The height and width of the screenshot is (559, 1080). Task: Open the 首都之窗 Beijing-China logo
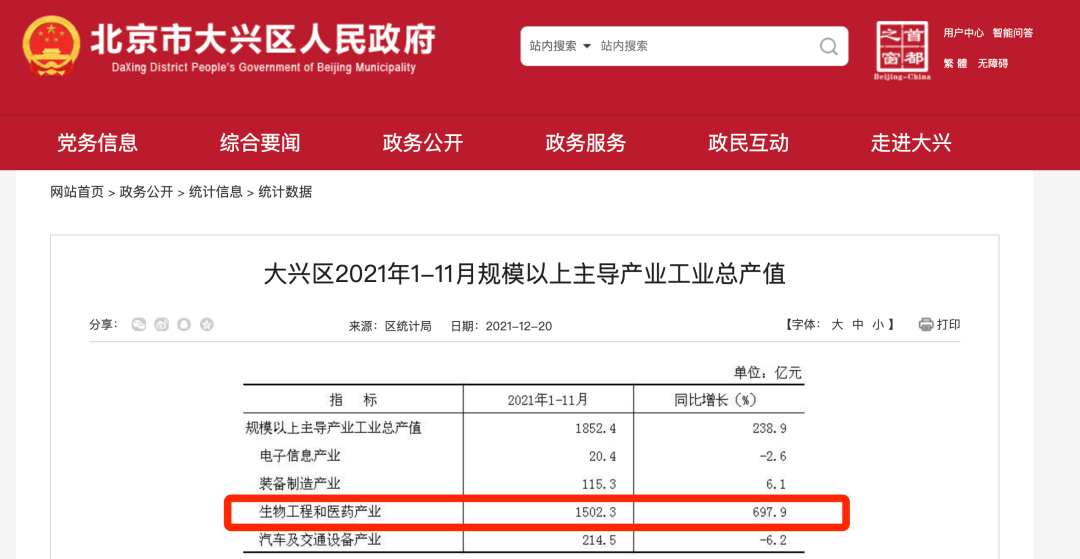(x=902, y=50)
